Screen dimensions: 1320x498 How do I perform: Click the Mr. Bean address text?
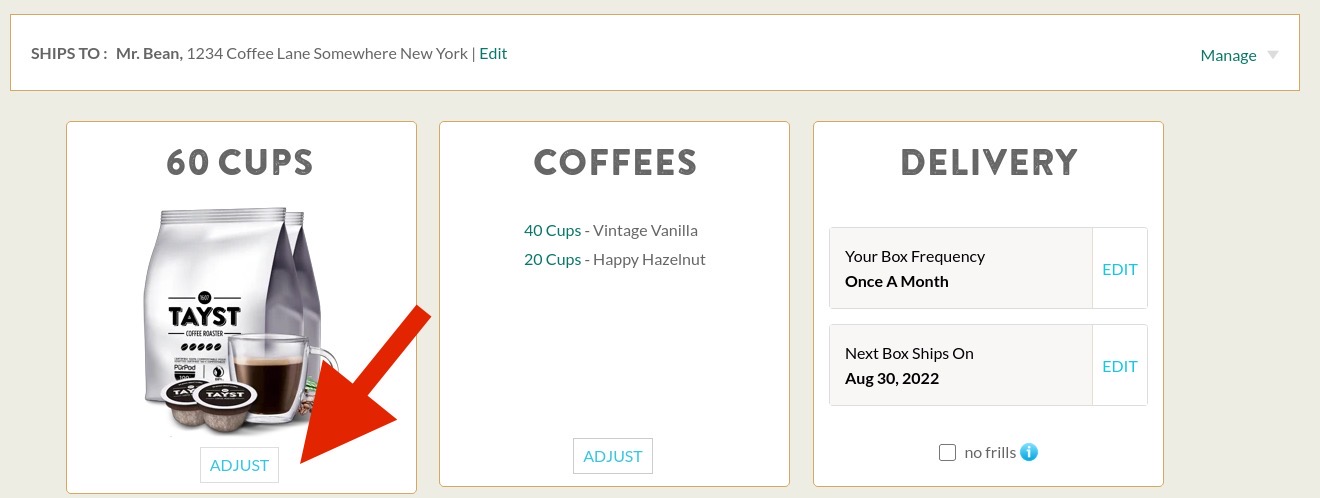tap(291, 53)
